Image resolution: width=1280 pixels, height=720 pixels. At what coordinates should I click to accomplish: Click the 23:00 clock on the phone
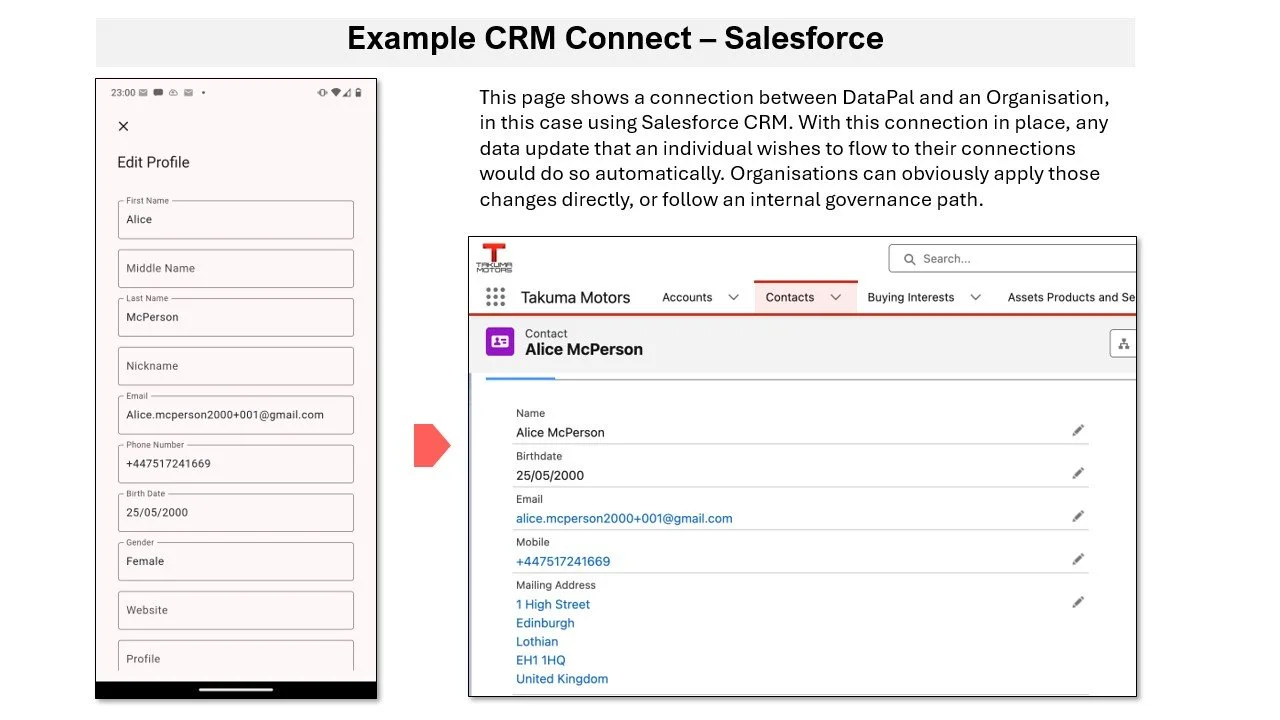[x=123, y=93]
